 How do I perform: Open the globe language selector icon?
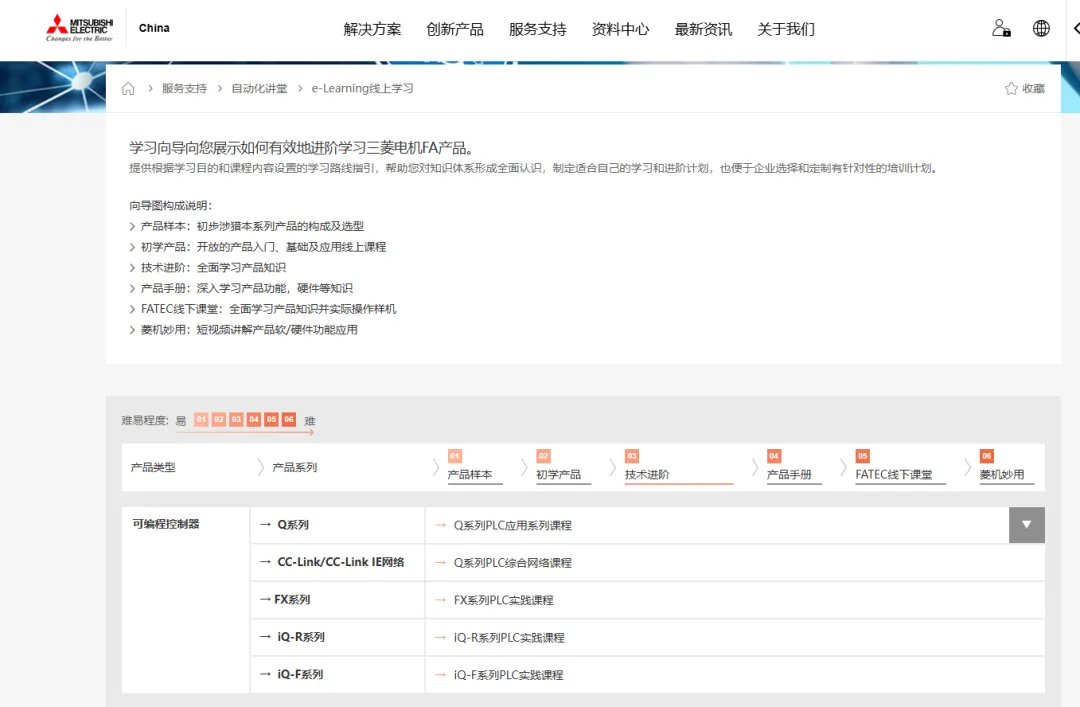[1041, 28]
